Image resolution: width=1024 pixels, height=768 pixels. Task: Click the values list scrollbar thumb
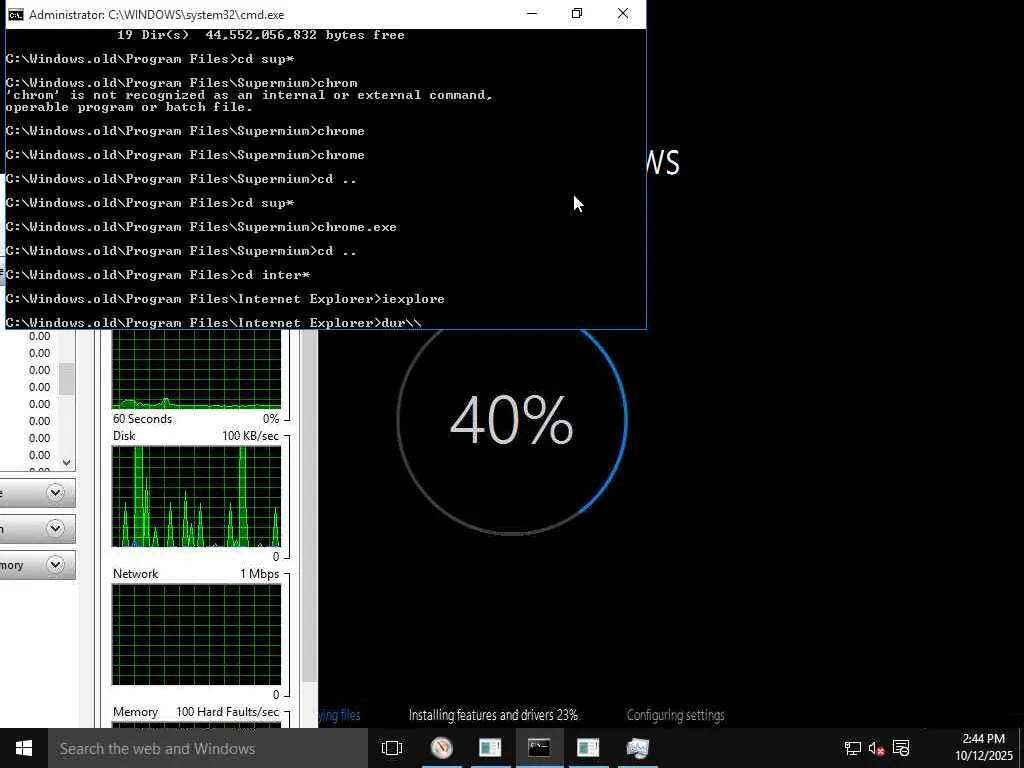tap(67, 379)
